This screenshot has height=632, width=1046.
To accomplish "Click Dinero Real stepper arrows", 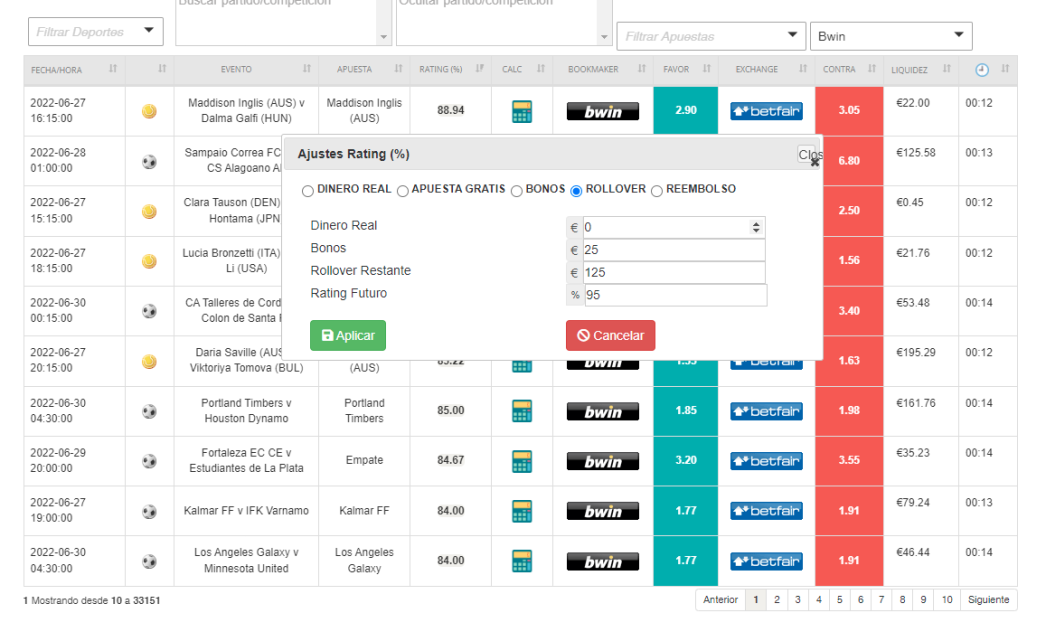I will (x=756, y=228).
